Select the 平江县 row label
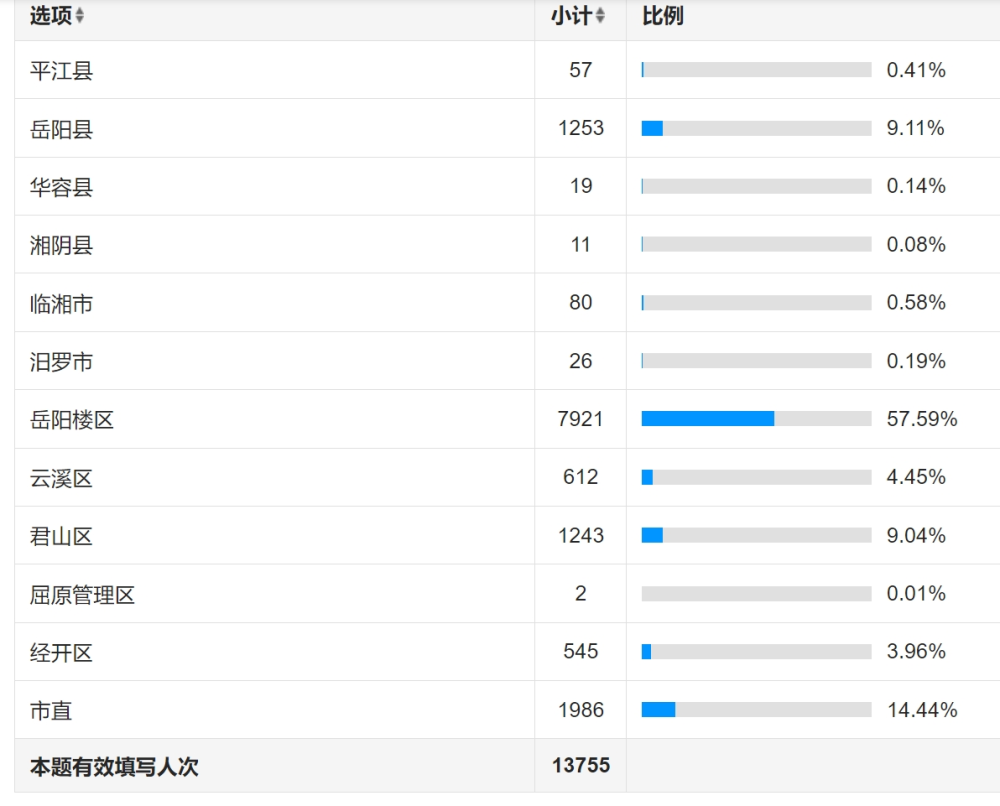 pos(61,71)
